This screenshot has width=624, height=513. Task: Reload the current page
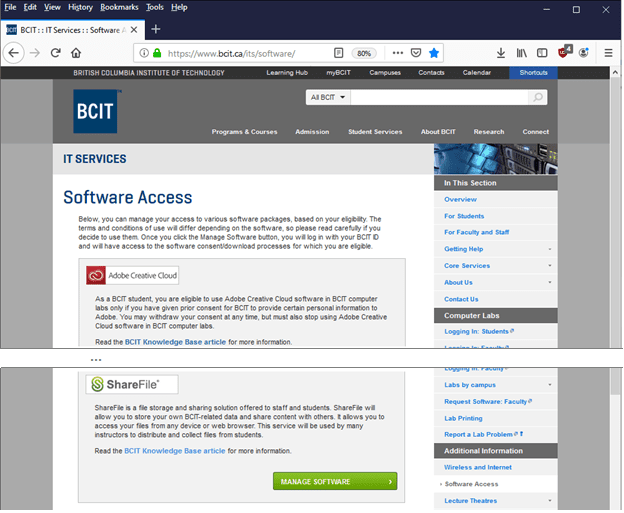[x=55, y=53]
